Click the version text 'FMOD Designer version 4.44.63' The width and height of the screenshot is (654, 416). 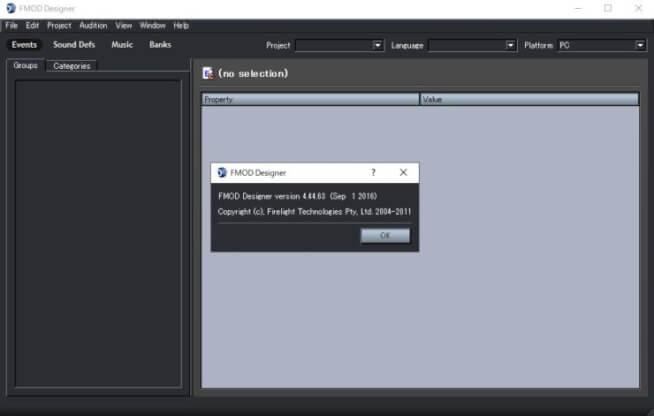pyautogui.click(x=272, y=196)
